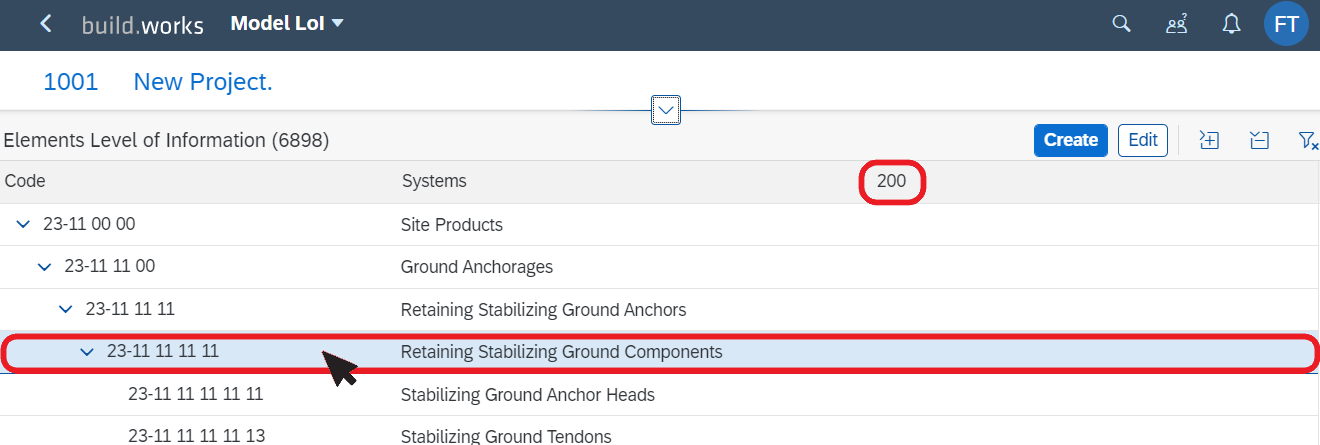Click the Create button
Screen dimensions: 1320x445
[1071, 140]
